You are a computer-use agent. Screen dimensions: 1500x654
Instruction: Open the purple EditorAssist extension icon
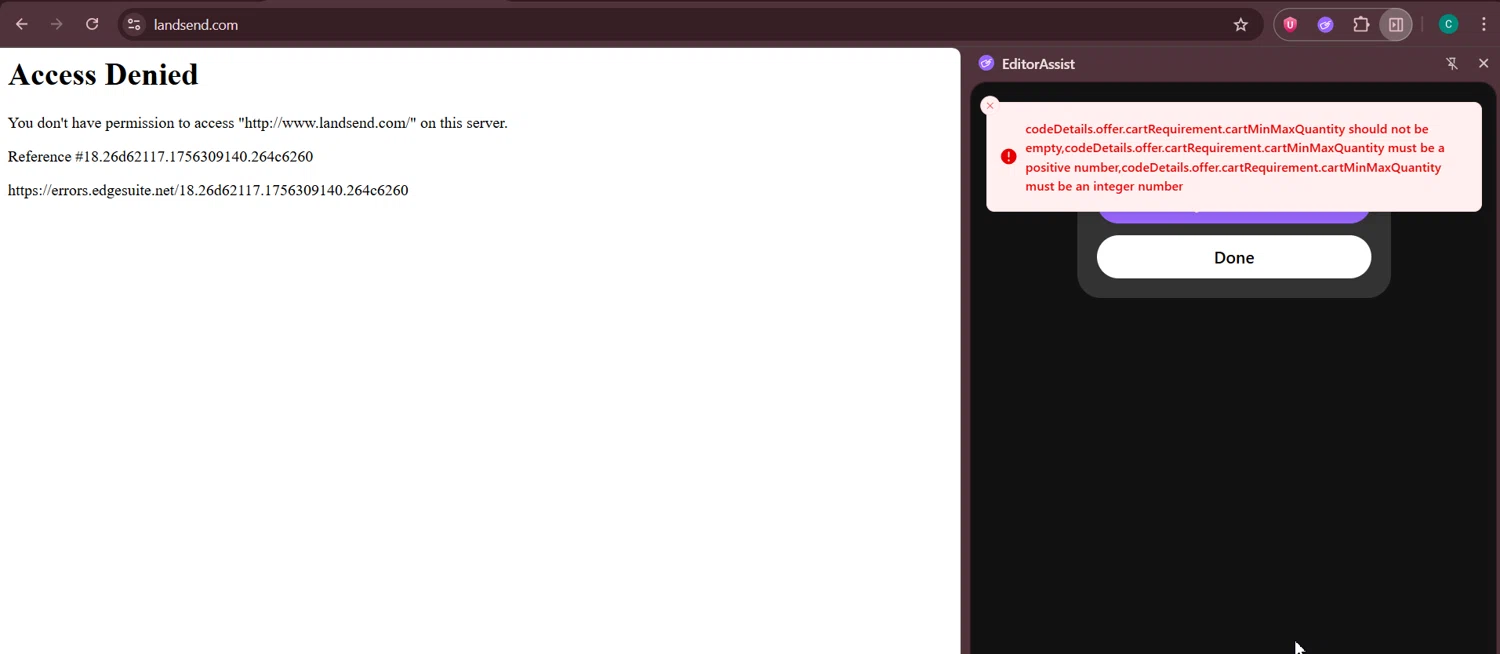tap(1325, 25)
